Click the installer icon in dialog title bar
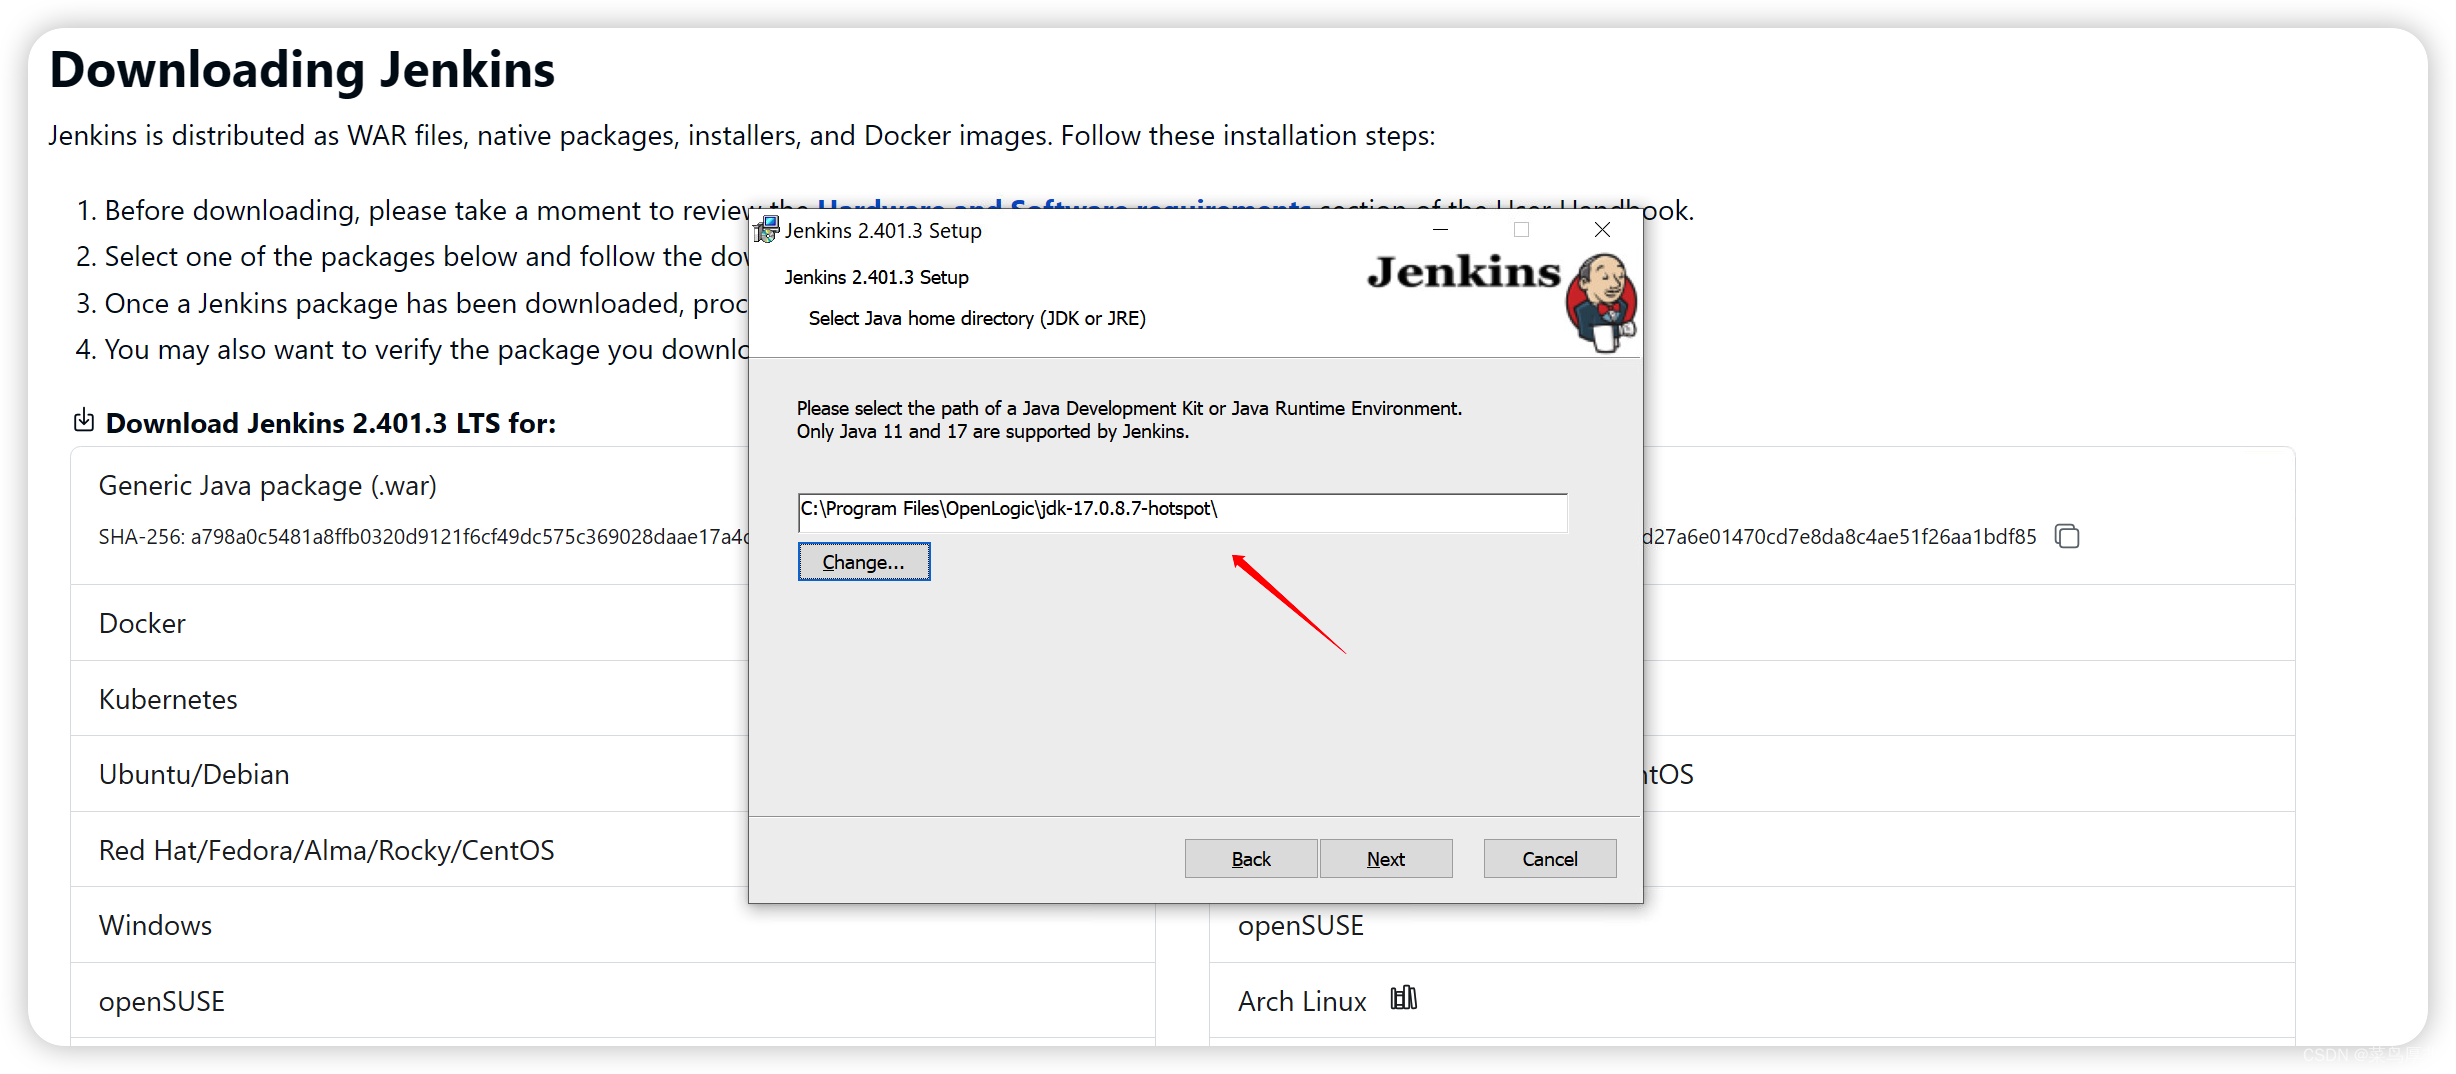 [767, 230]
